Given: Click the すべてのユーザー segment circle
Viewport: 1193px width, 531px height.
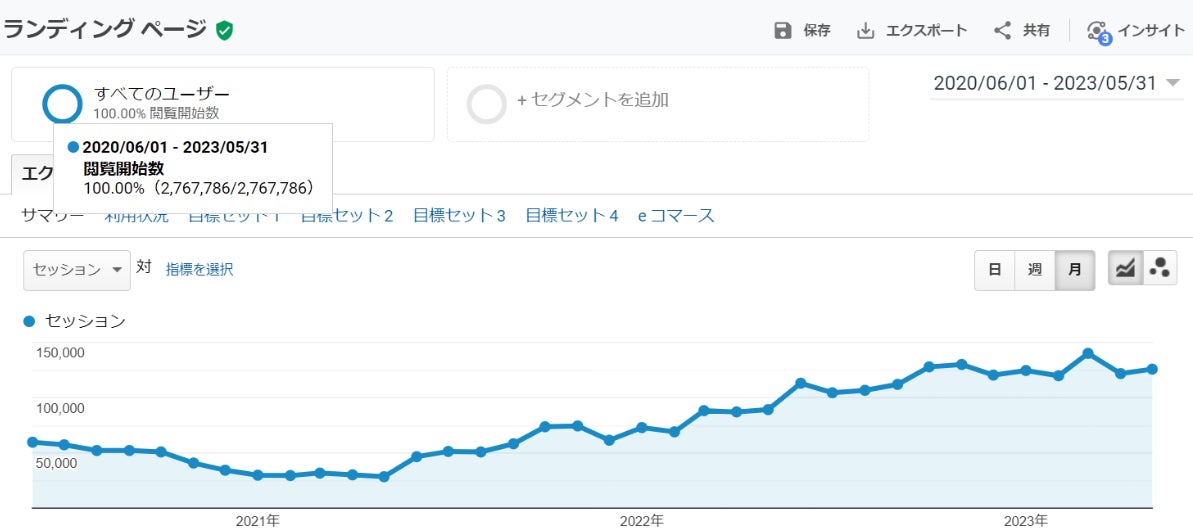Looking at the screenshot, I should click(x=62, y=104).
